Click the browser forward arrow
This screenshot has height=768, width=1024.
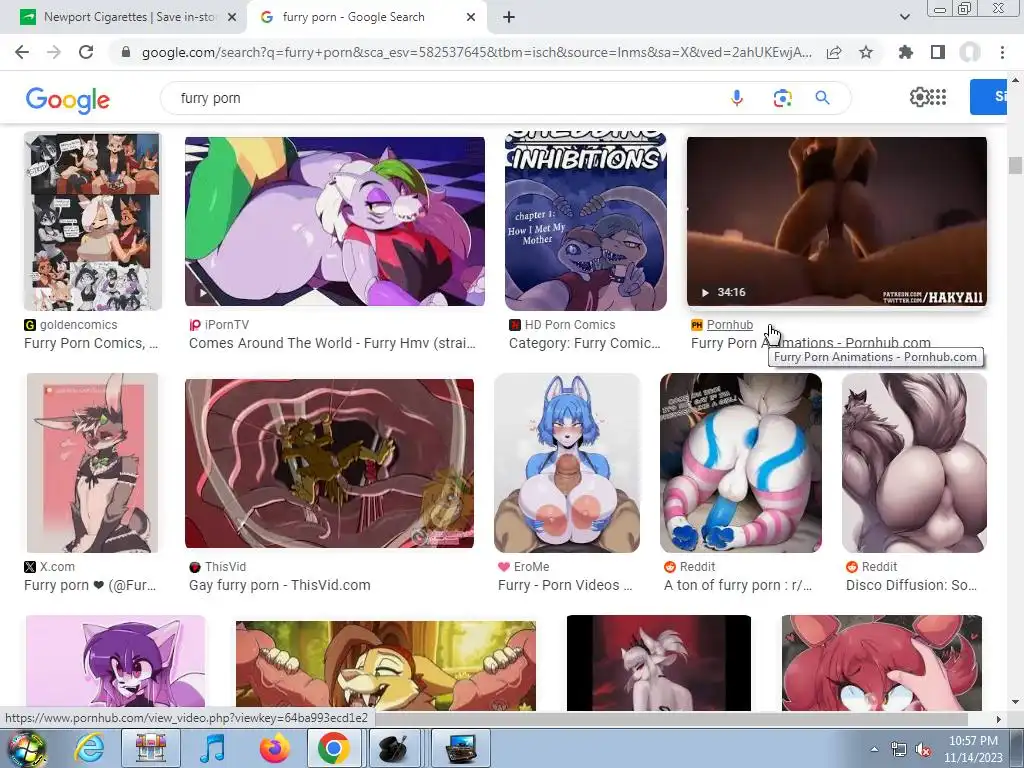coord(54,52)
